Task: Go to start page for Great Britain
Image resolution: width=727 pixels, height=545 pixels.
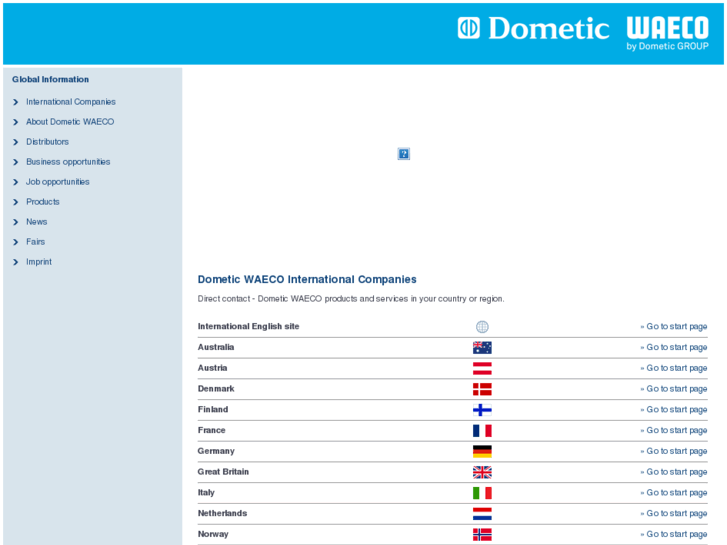Action: coord(674,472)
